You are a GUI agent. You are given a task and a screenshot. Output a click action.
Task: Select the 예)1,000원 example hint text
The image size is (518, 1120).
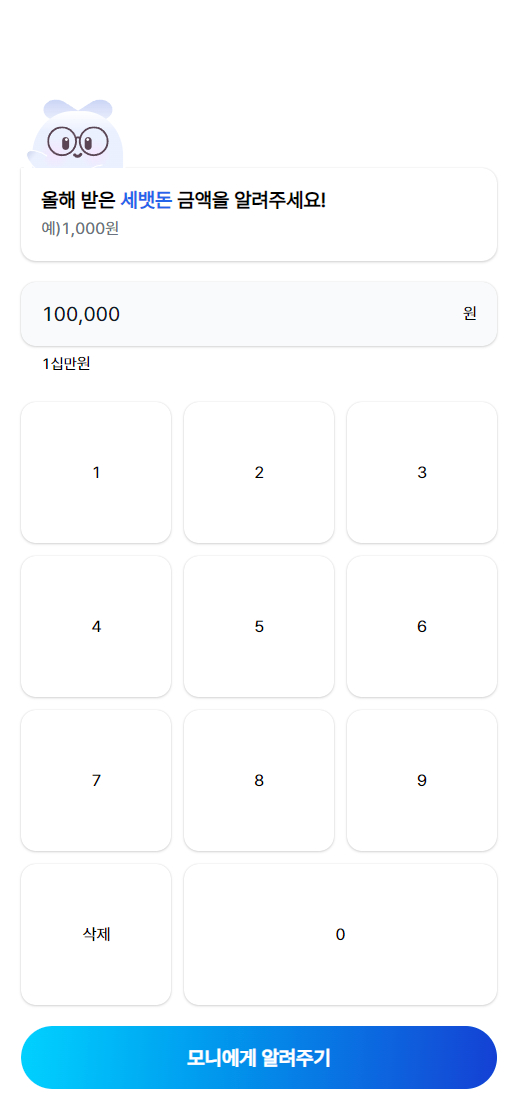point(80,229)
